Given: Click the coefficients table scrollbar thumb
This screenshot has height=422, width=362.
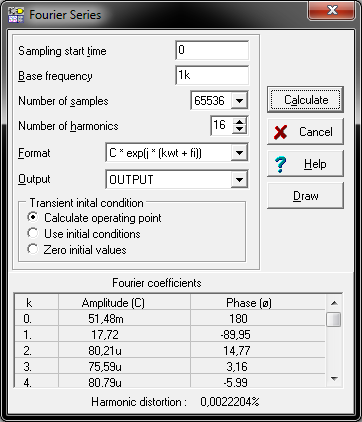Looking at the screenshot, I should click(334, 319).
